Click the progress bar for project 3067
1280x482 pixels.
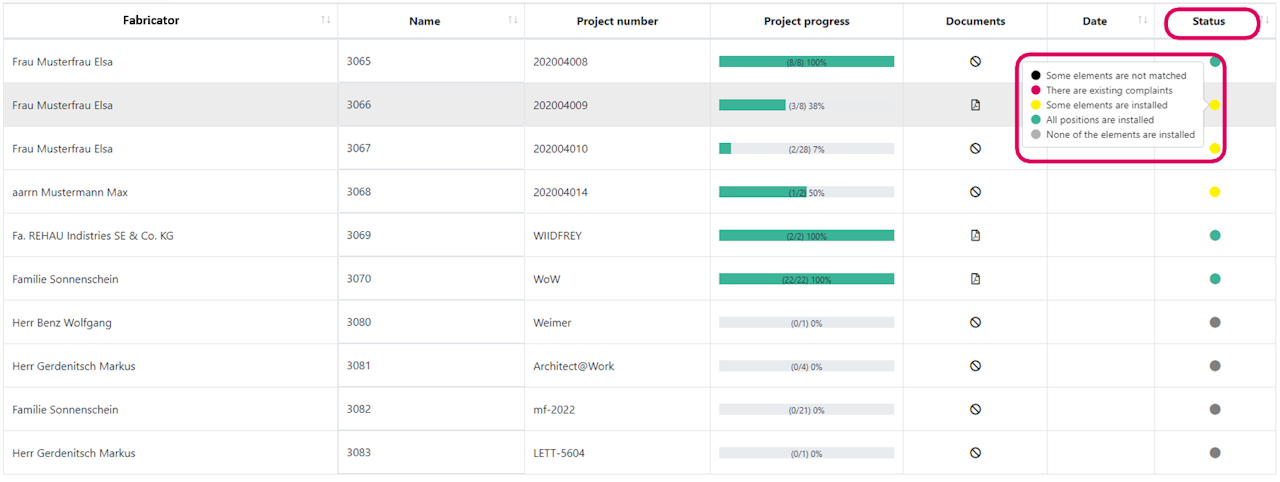click(806, 149)
